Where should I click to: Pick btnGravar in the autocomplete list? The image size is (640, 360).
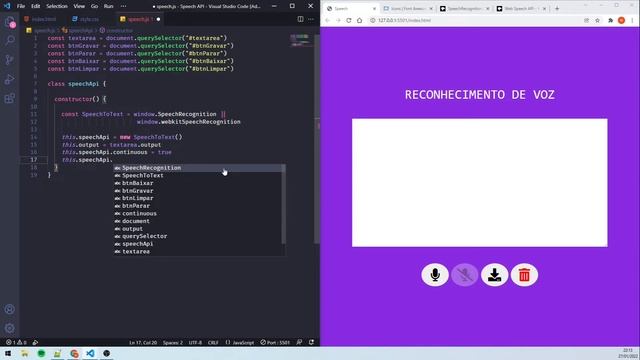(x=199, y=191)
